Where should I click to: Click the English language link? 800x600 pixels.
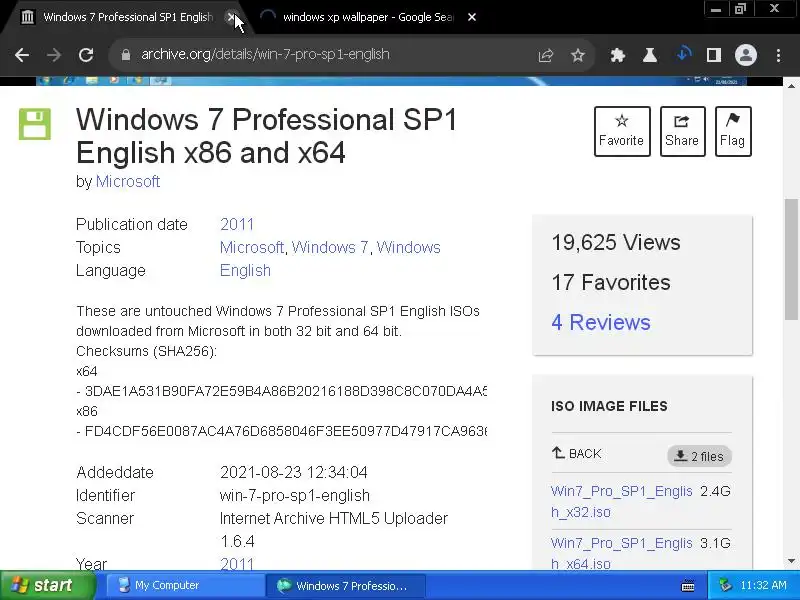[x=245, y=270]
